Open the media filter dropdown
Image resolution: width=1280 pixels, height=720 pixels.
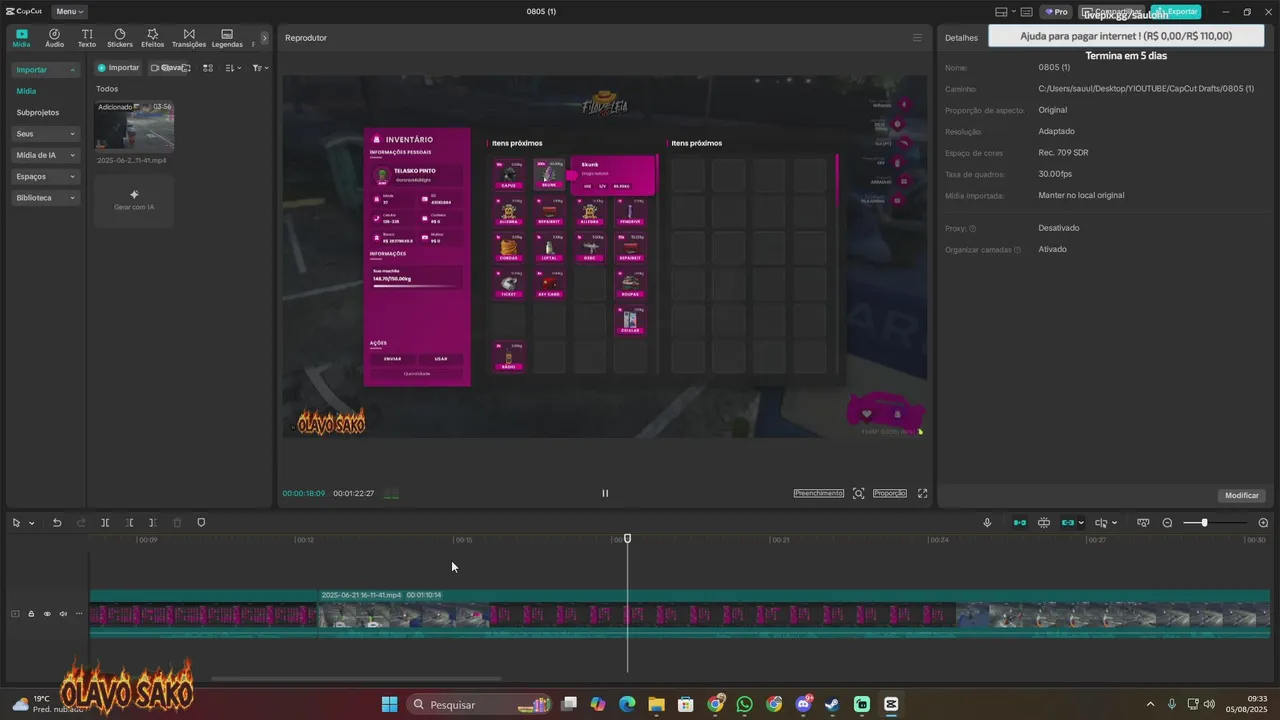click(260, 68)
